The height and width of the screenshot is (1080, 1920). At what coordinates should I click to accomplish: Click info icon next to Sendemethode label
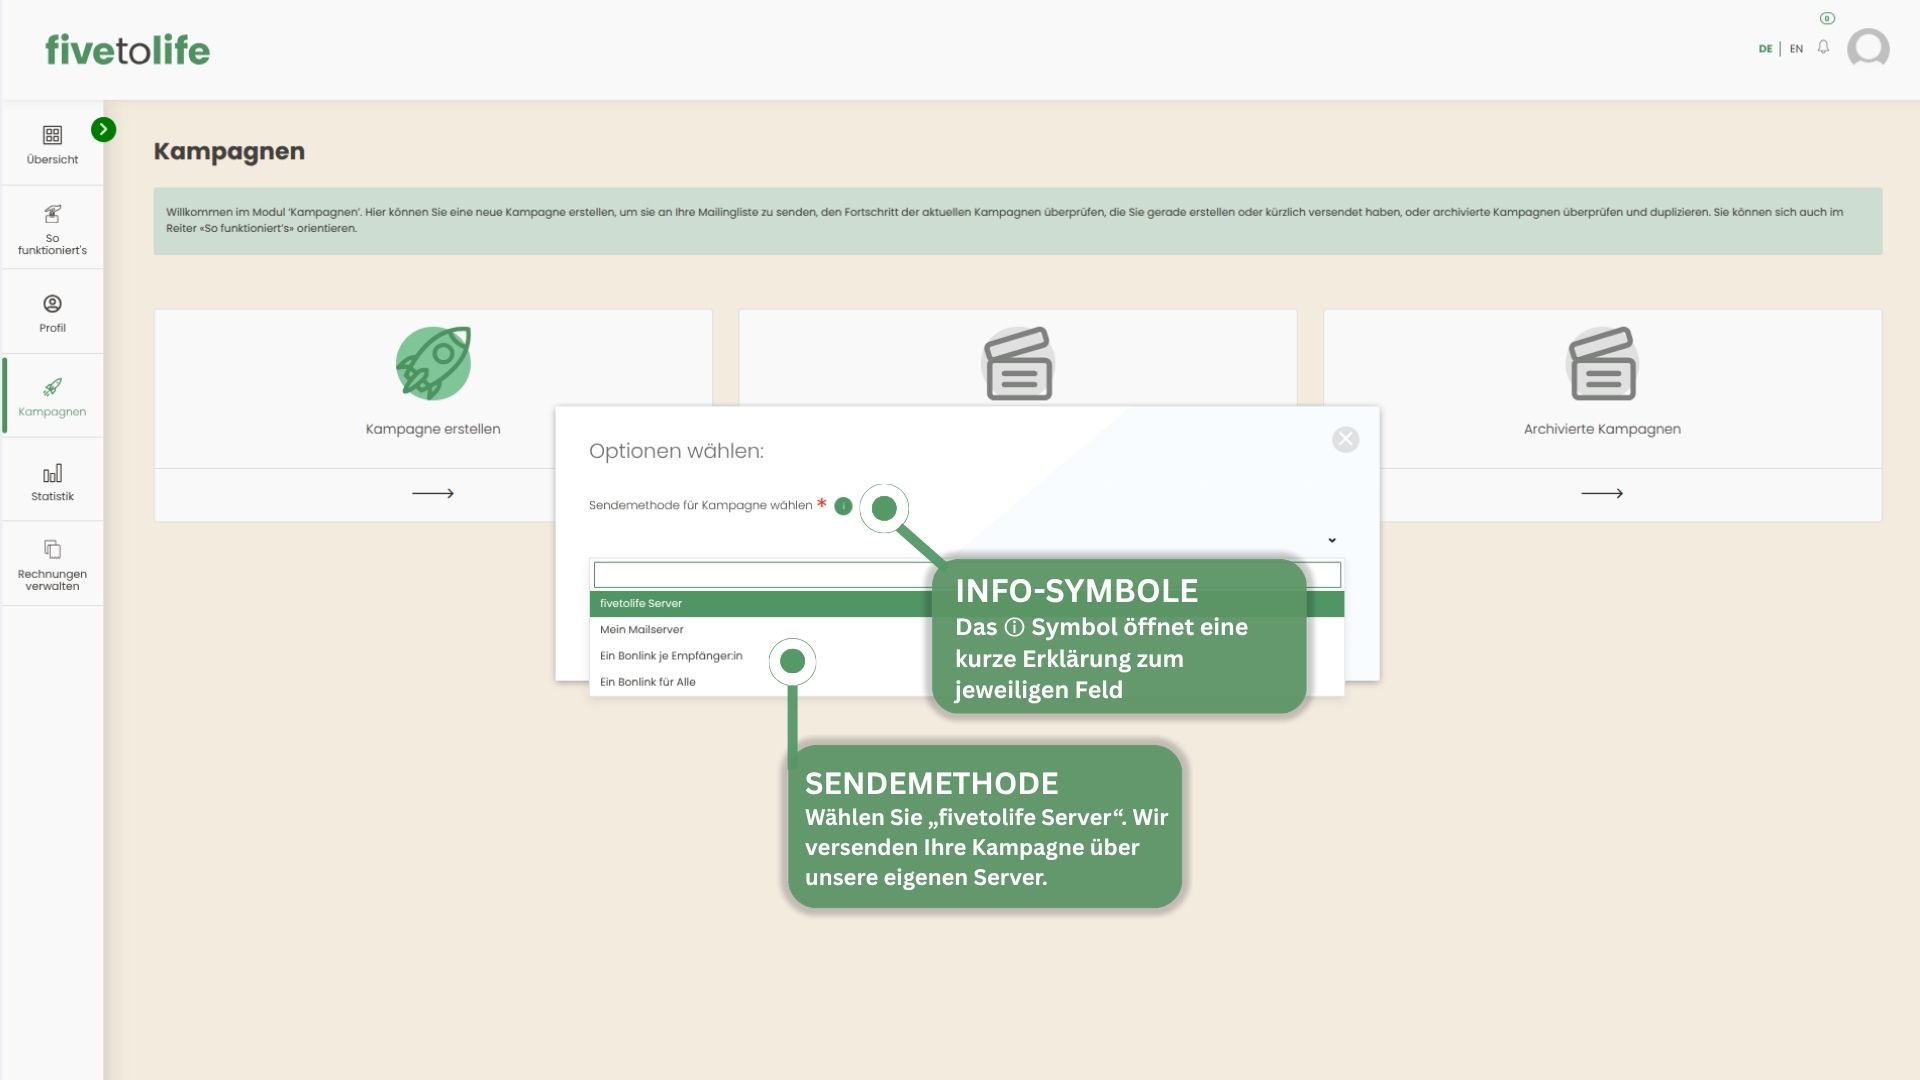pyautogui.click(x=843, y=506)
